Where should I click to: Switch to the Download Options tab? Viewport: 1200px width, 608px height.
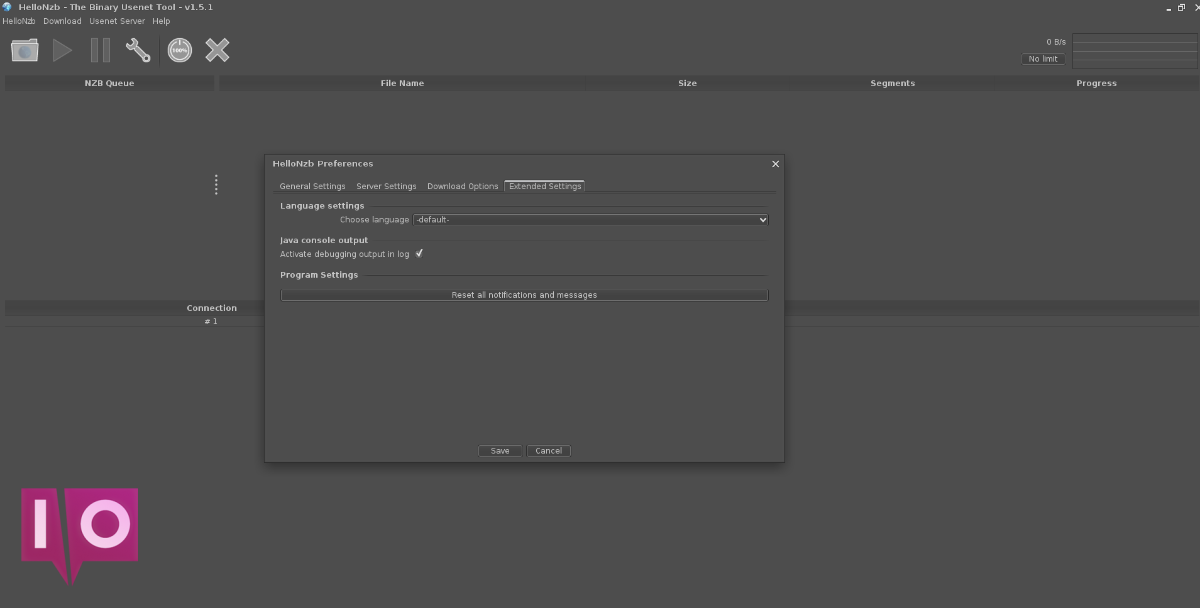click(462, 186)
